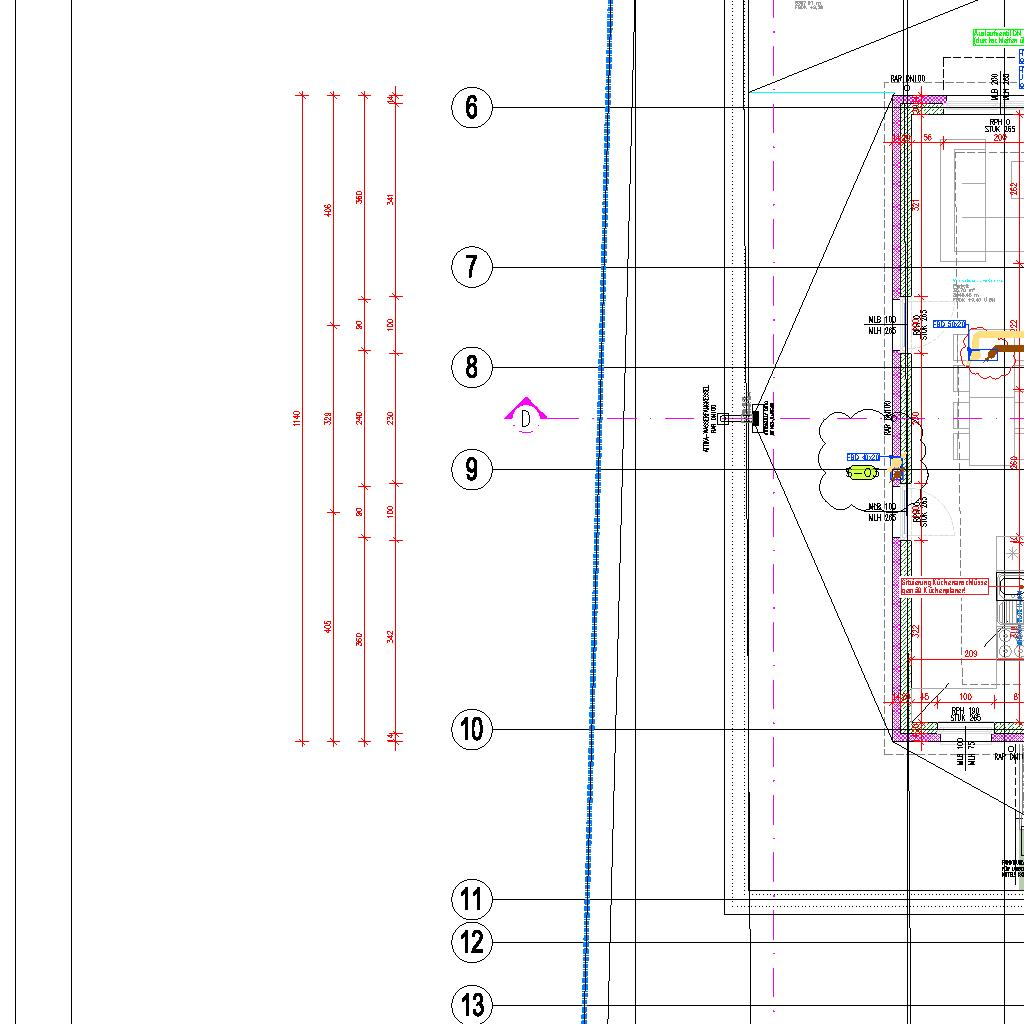Click the red revision cloud near axis 8
The height and width of the screenshot is (1024, 1024).
[x=987, y=355]
